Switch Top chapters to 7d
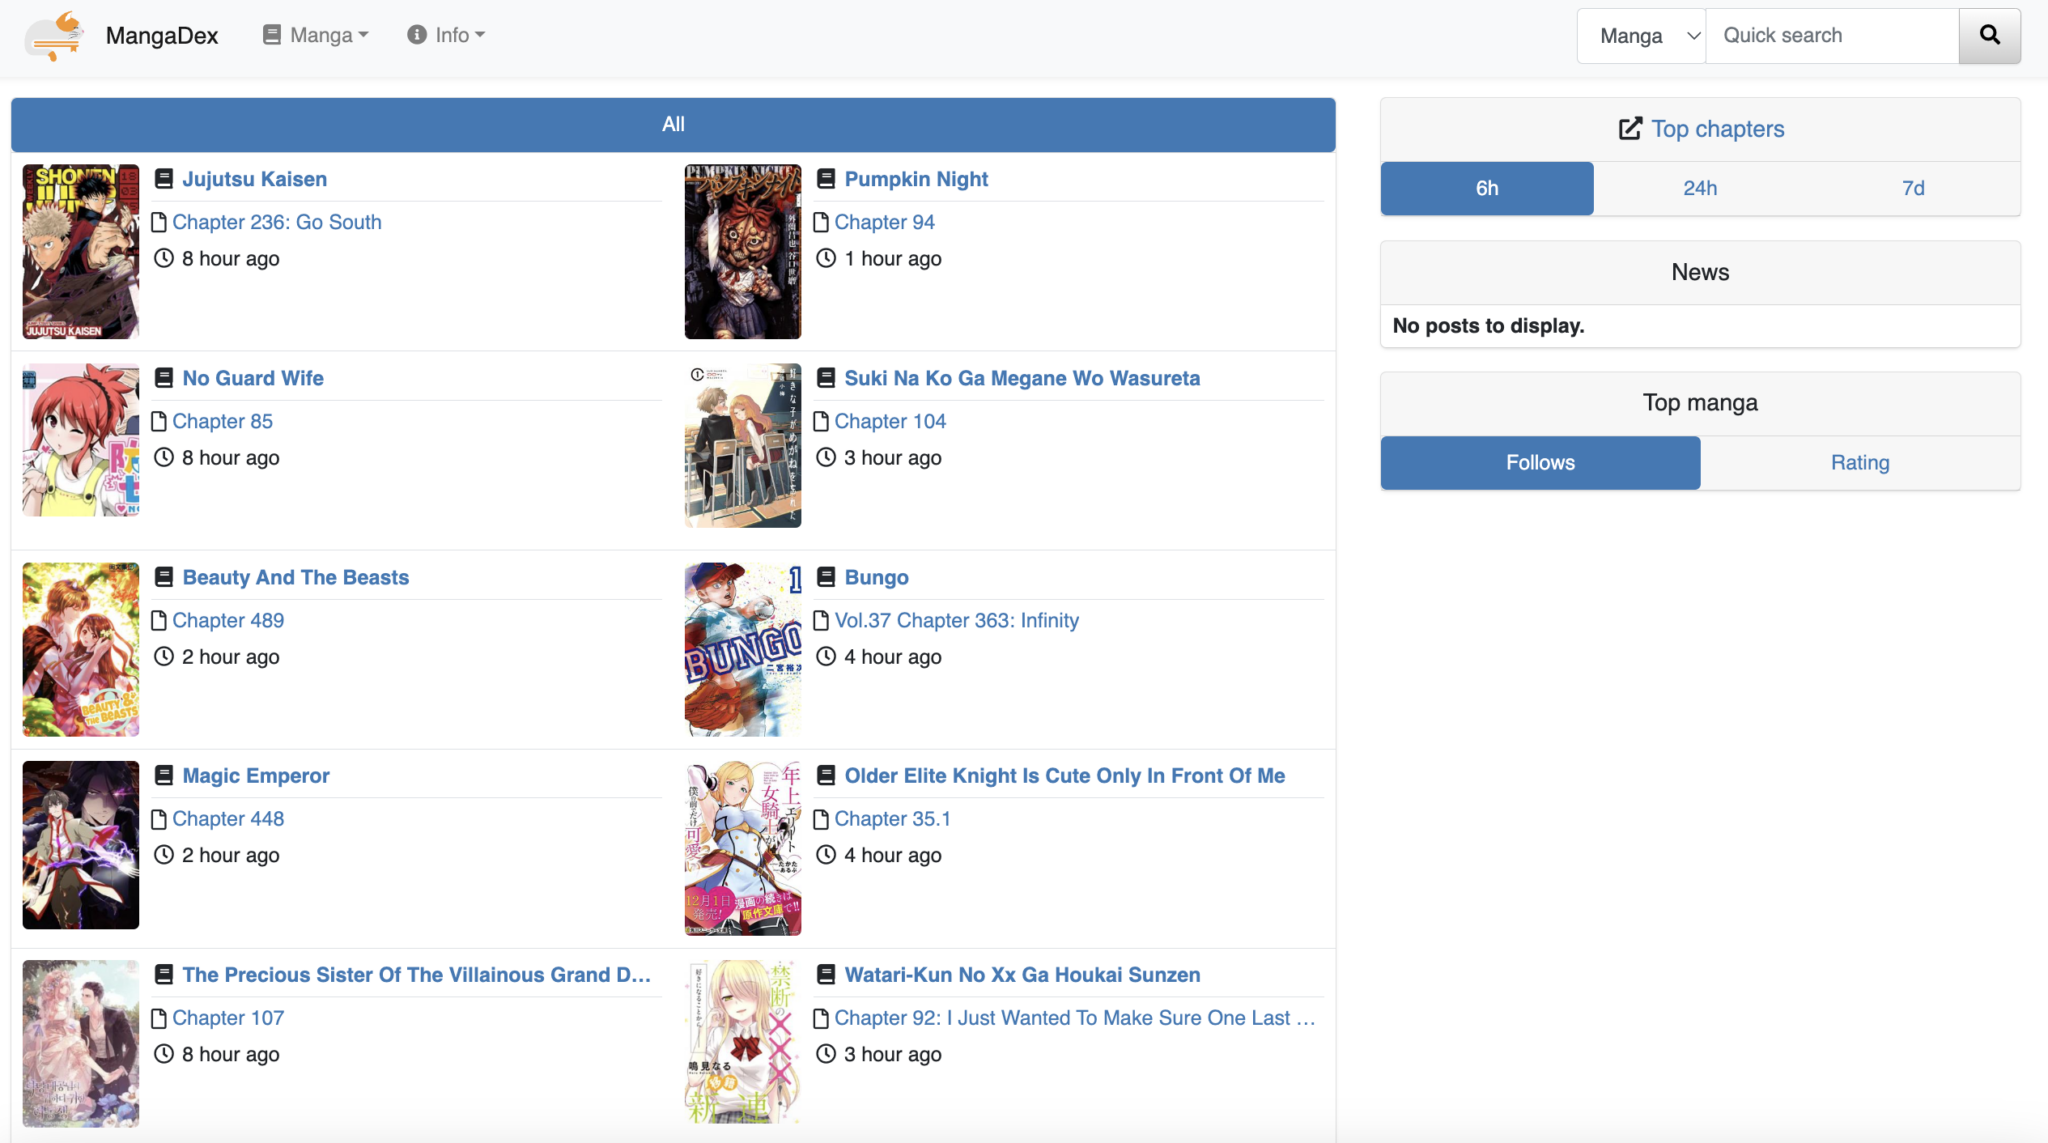Image resolution: width=2048 pixels, height=1143 pixels. tap(1913, 188)
